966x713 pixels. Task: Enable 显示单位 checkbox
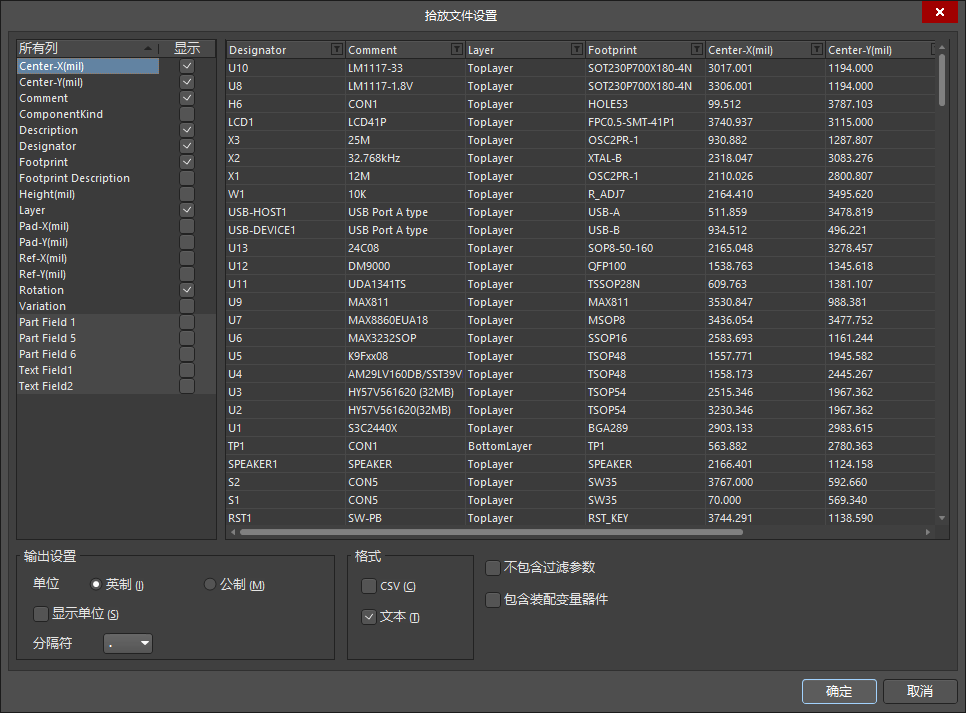point(41,614)
